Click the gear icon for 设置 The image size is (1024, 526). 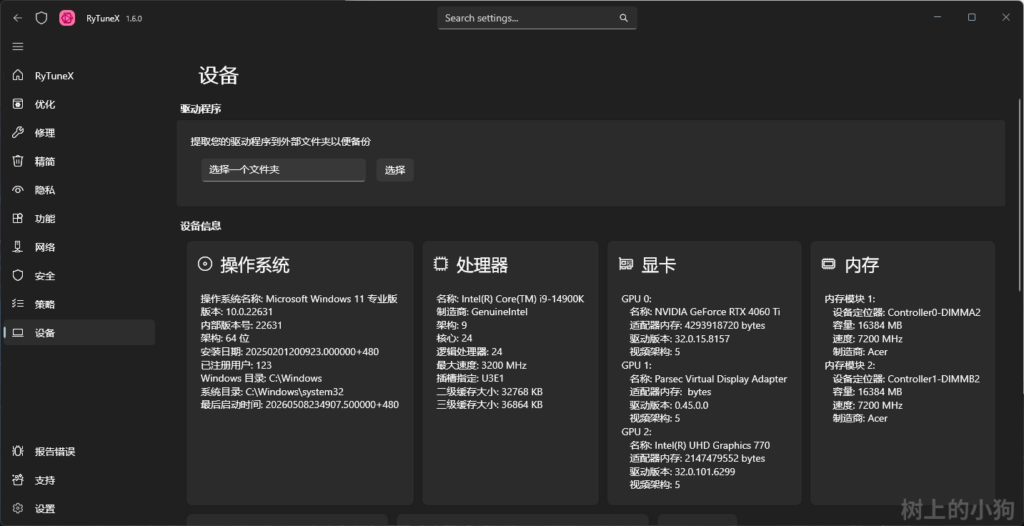click(18, 508)
